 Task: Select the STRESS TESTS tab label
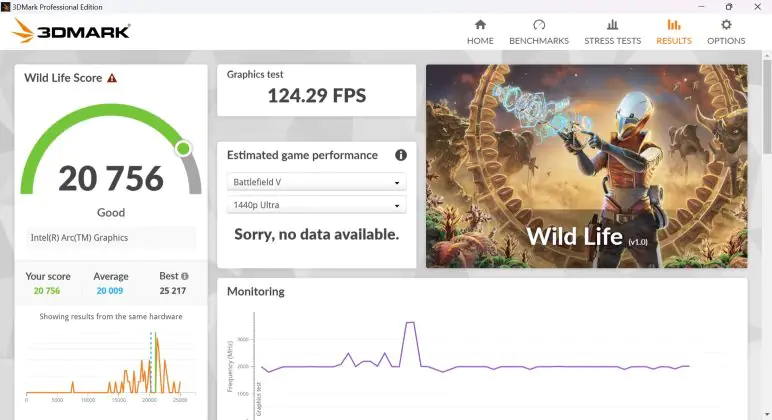(x=612, y=41)
